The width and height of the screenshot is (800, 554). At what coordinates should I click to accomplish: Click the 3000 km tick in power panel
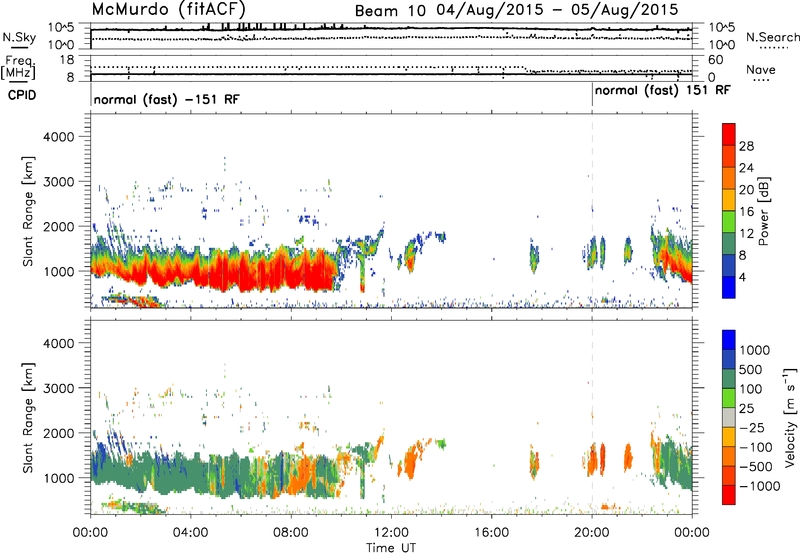coord(58,182)
